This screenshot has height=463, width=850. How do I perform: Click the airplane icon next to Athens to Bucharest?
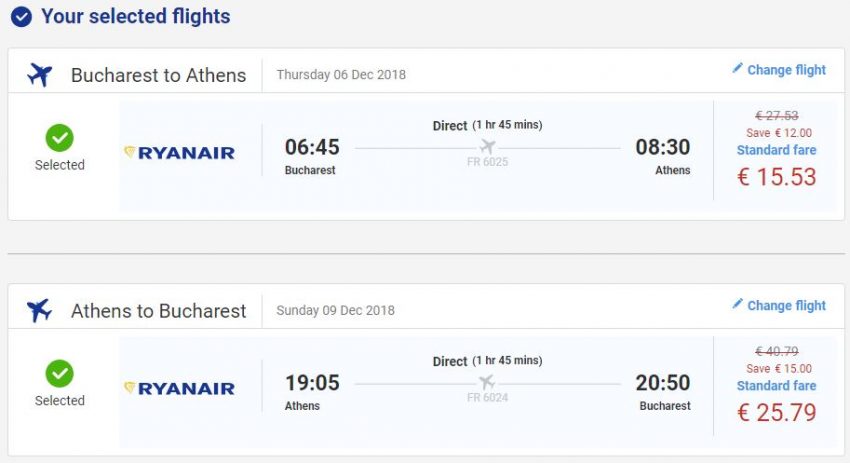[x=40, y=310]
